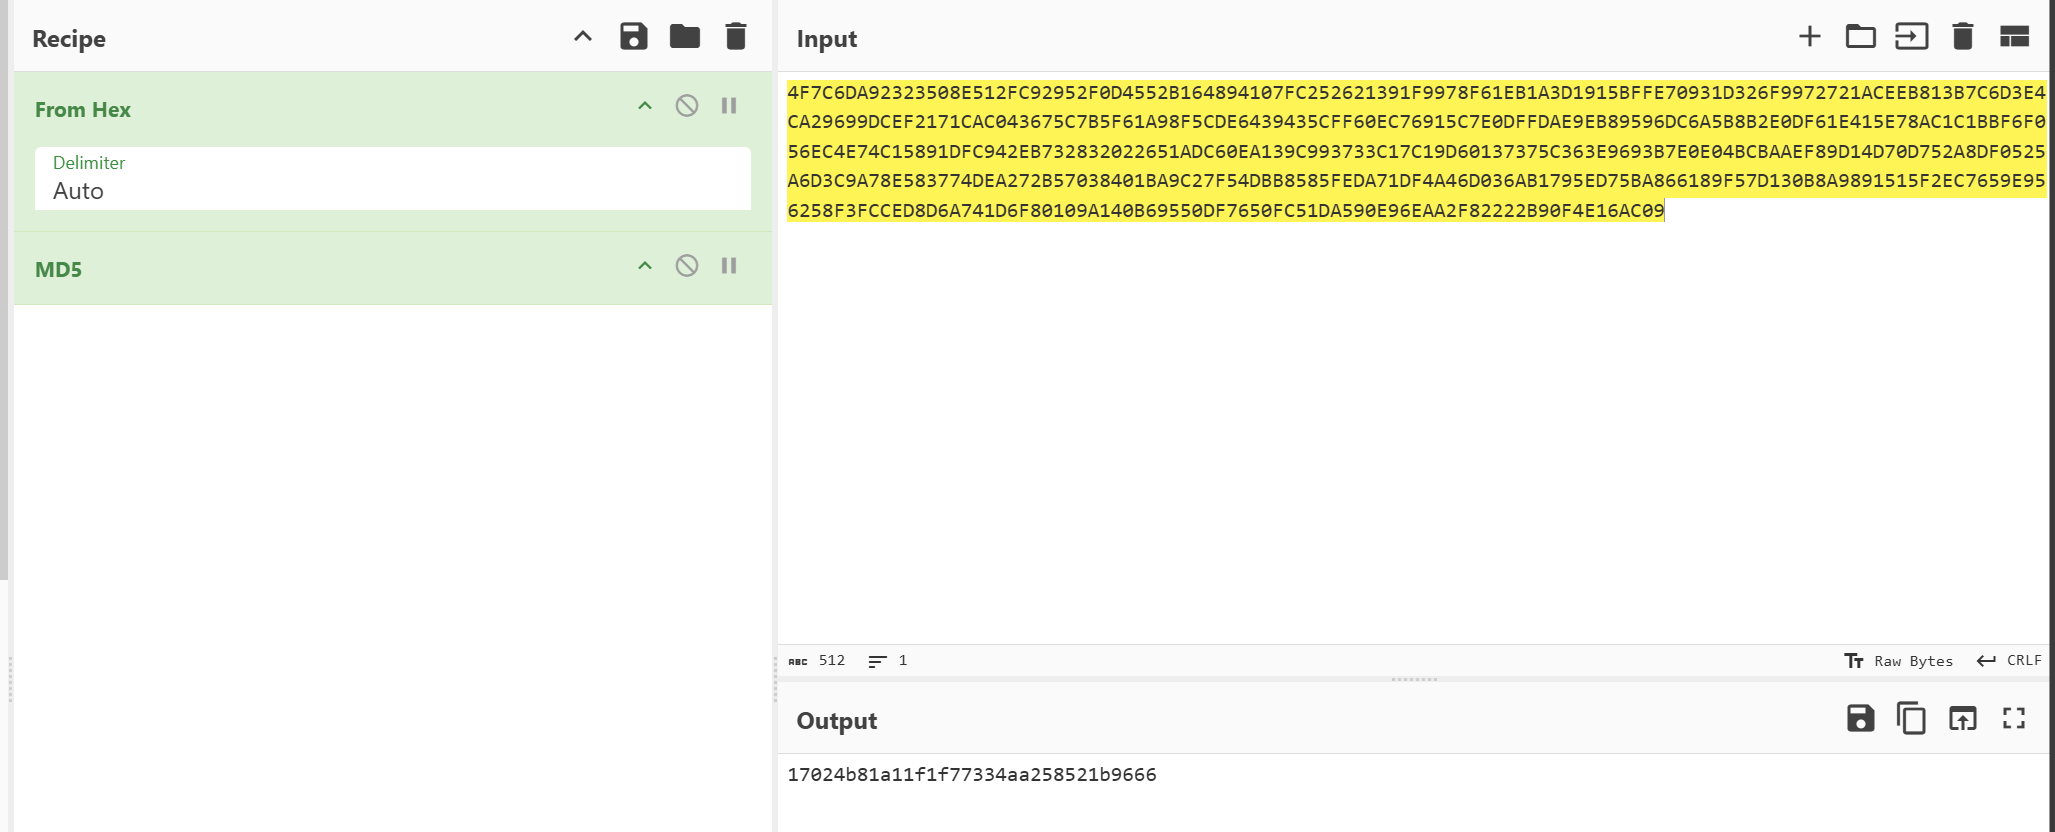Change the Raw Bytes input encoding
The height and width of the screenshot is (832, 2055).
(1898, 661)
